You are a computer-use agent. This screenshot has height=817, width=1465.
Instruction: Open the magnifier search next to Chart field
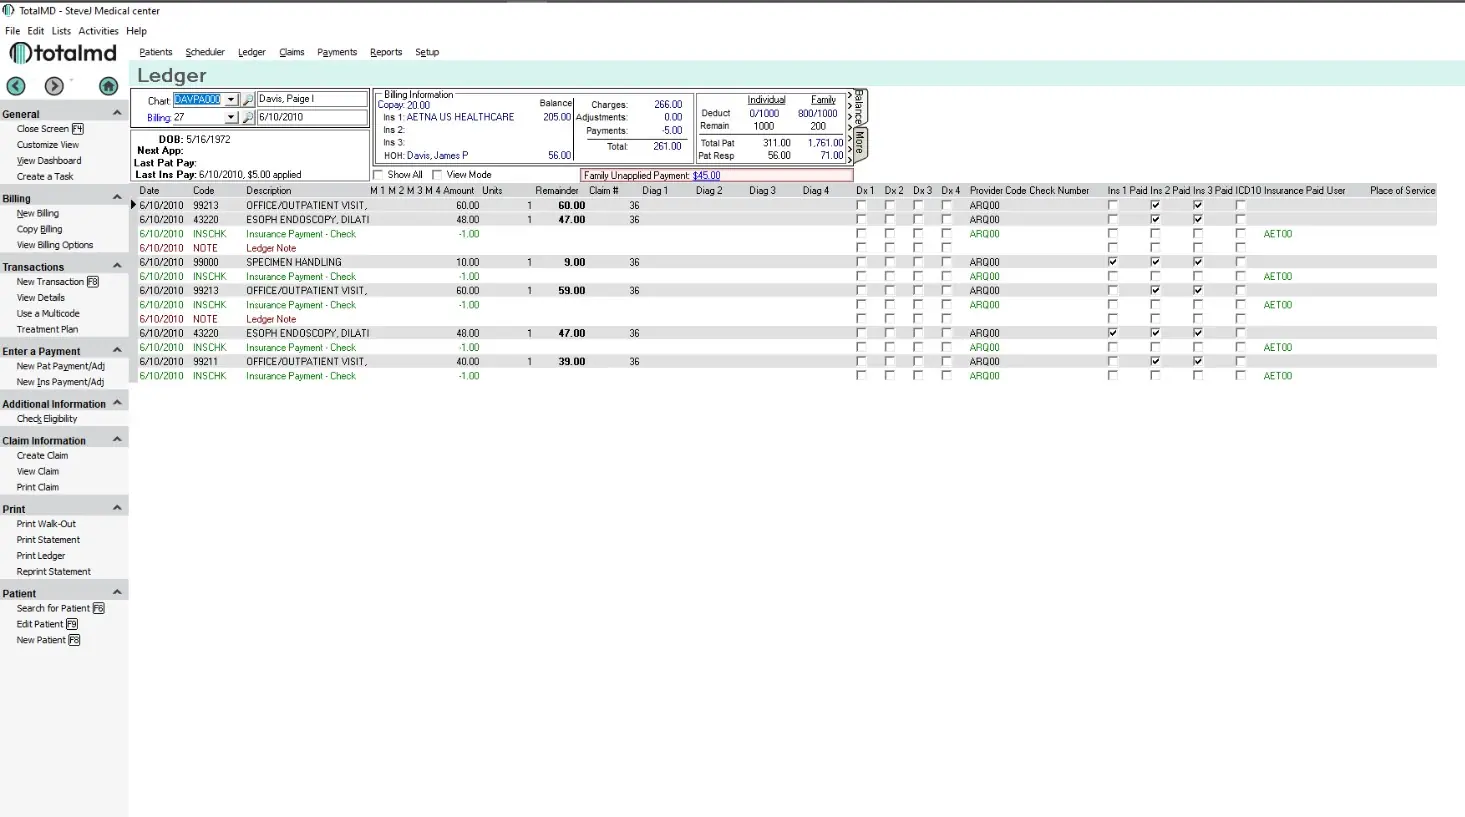247,98
